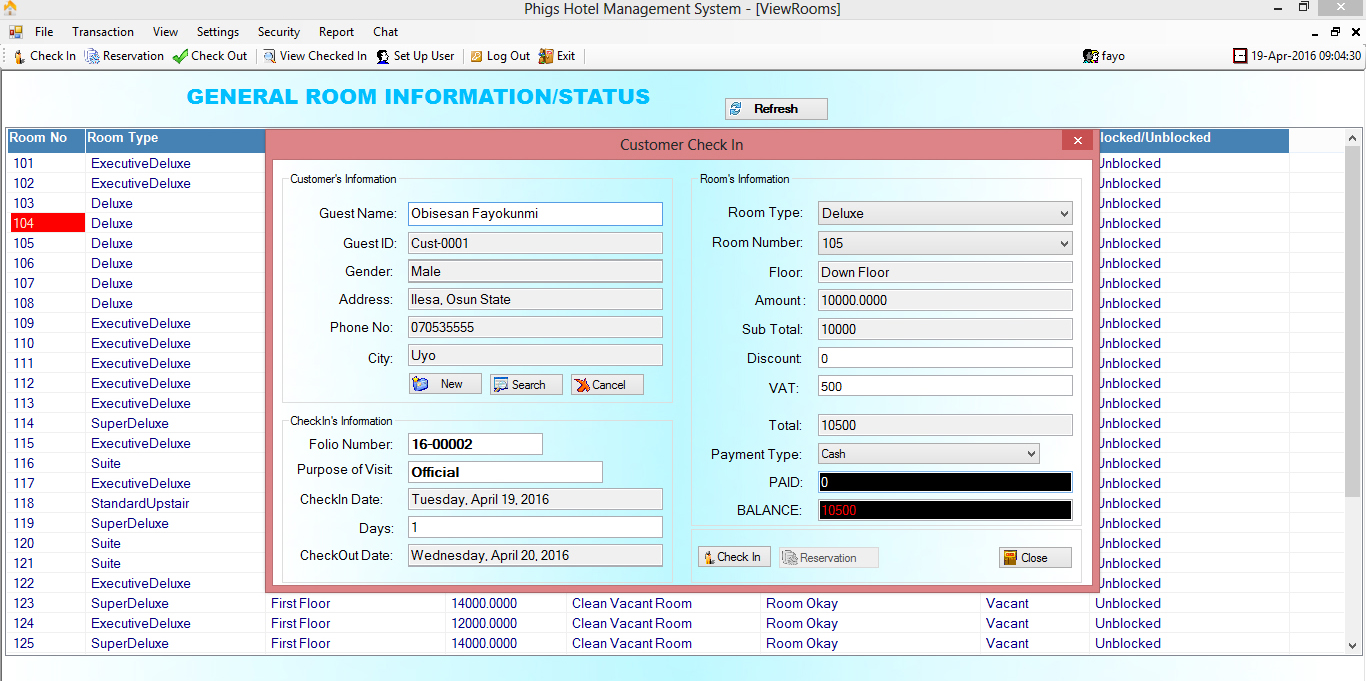Open the Security menu
This screenshot has width=1366, height=681.
(x=279, y=32)
